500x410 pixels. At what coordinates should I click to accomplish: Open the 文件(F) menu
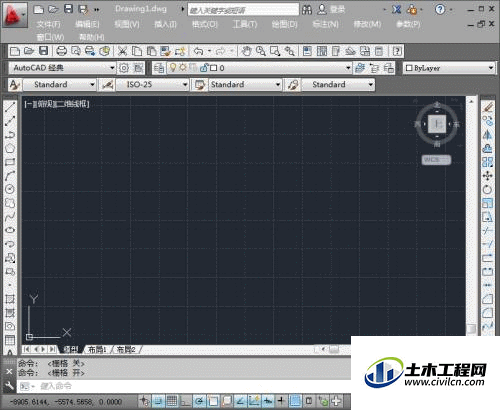click(48, 24)
